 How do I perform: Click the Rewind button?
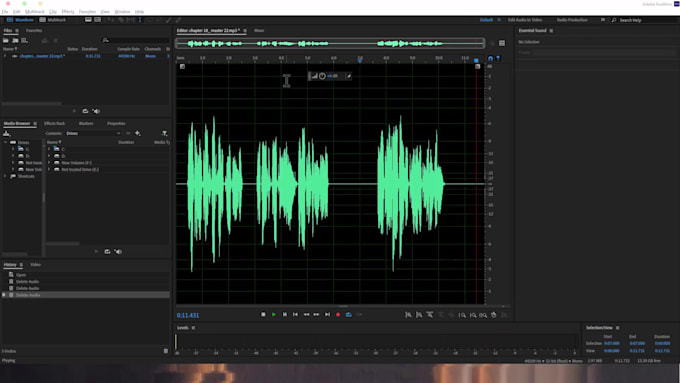[x=306, y=314]
